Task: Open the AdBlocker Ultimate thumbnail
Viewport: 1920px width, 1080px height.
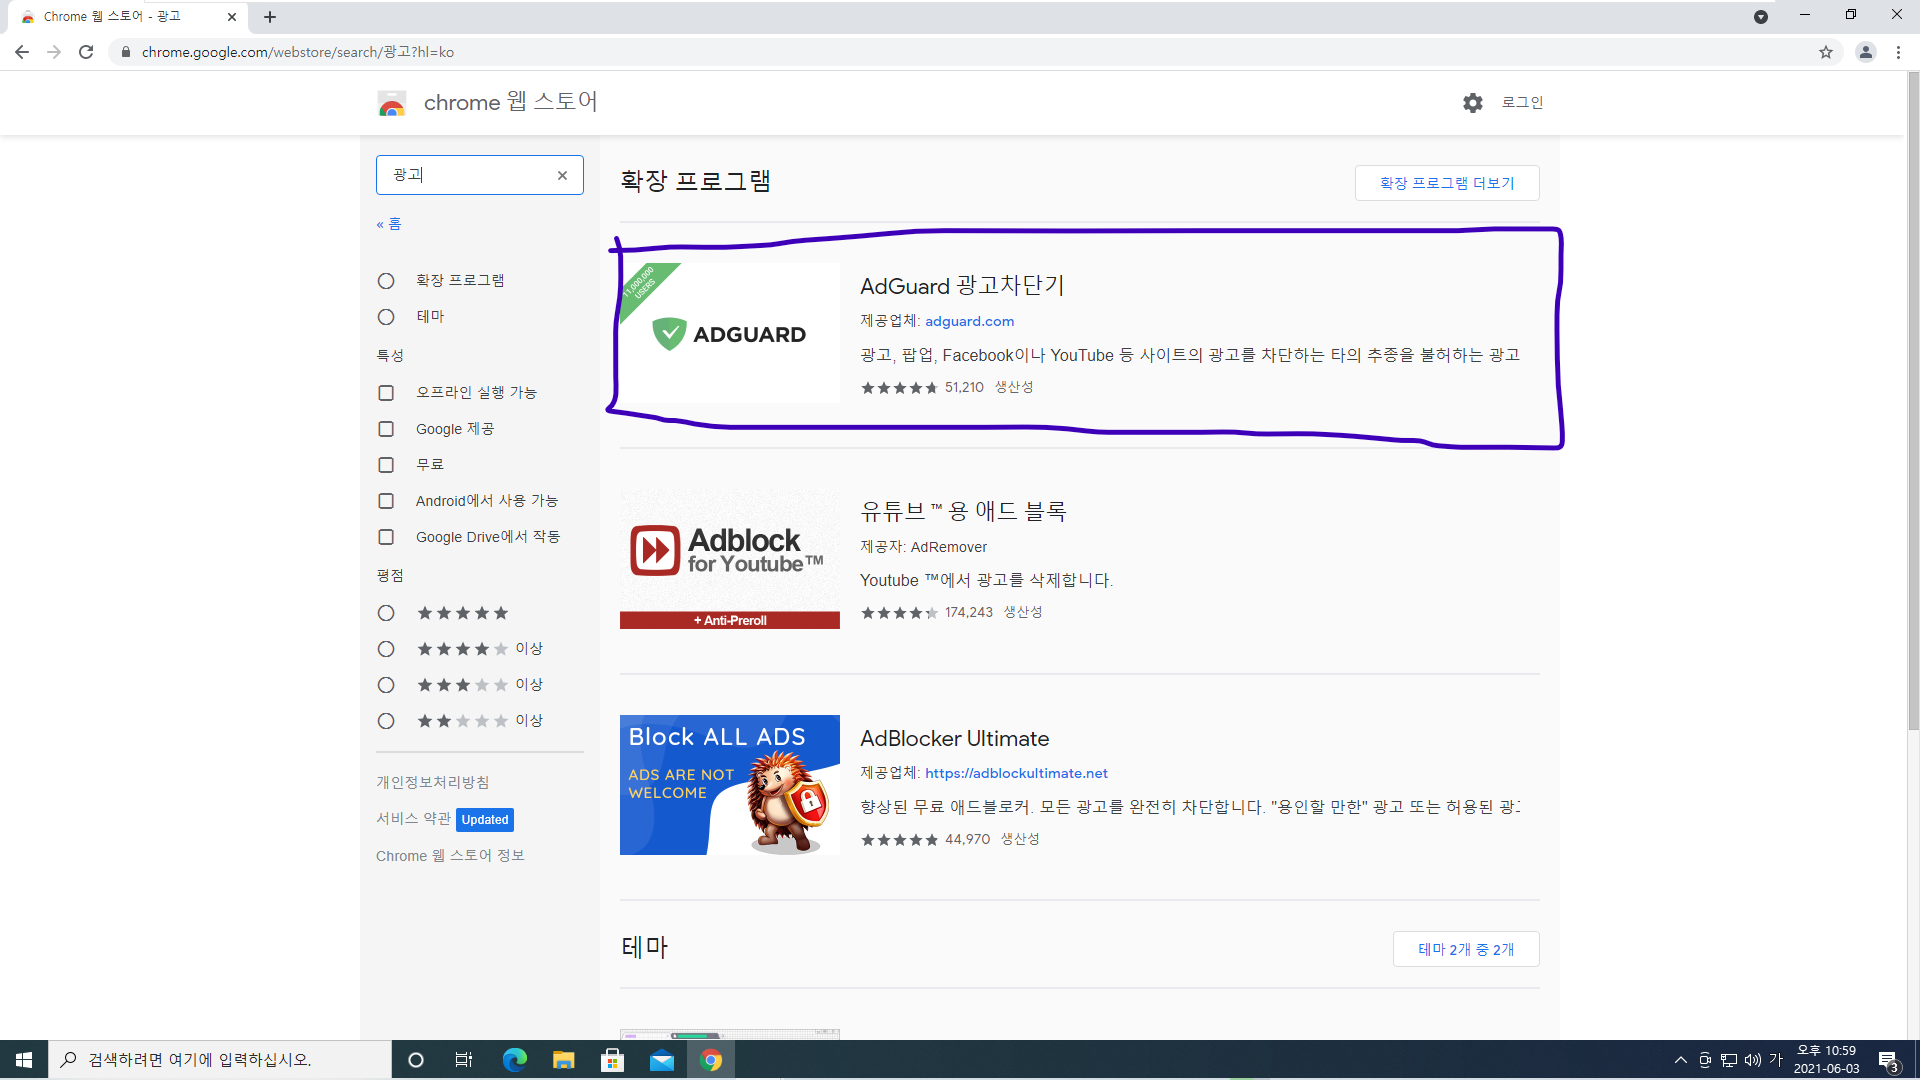Action: (729, 785)
